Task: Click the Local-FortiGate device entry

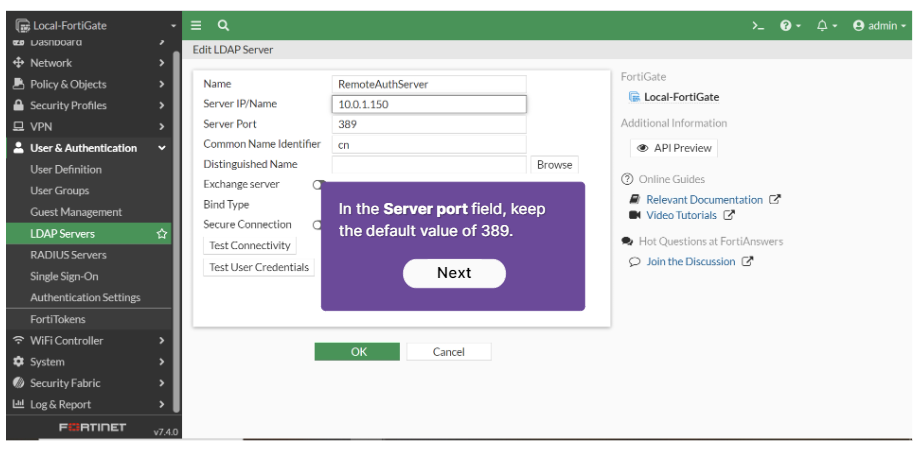Action: pyautogui.click(x=674, y=97)
